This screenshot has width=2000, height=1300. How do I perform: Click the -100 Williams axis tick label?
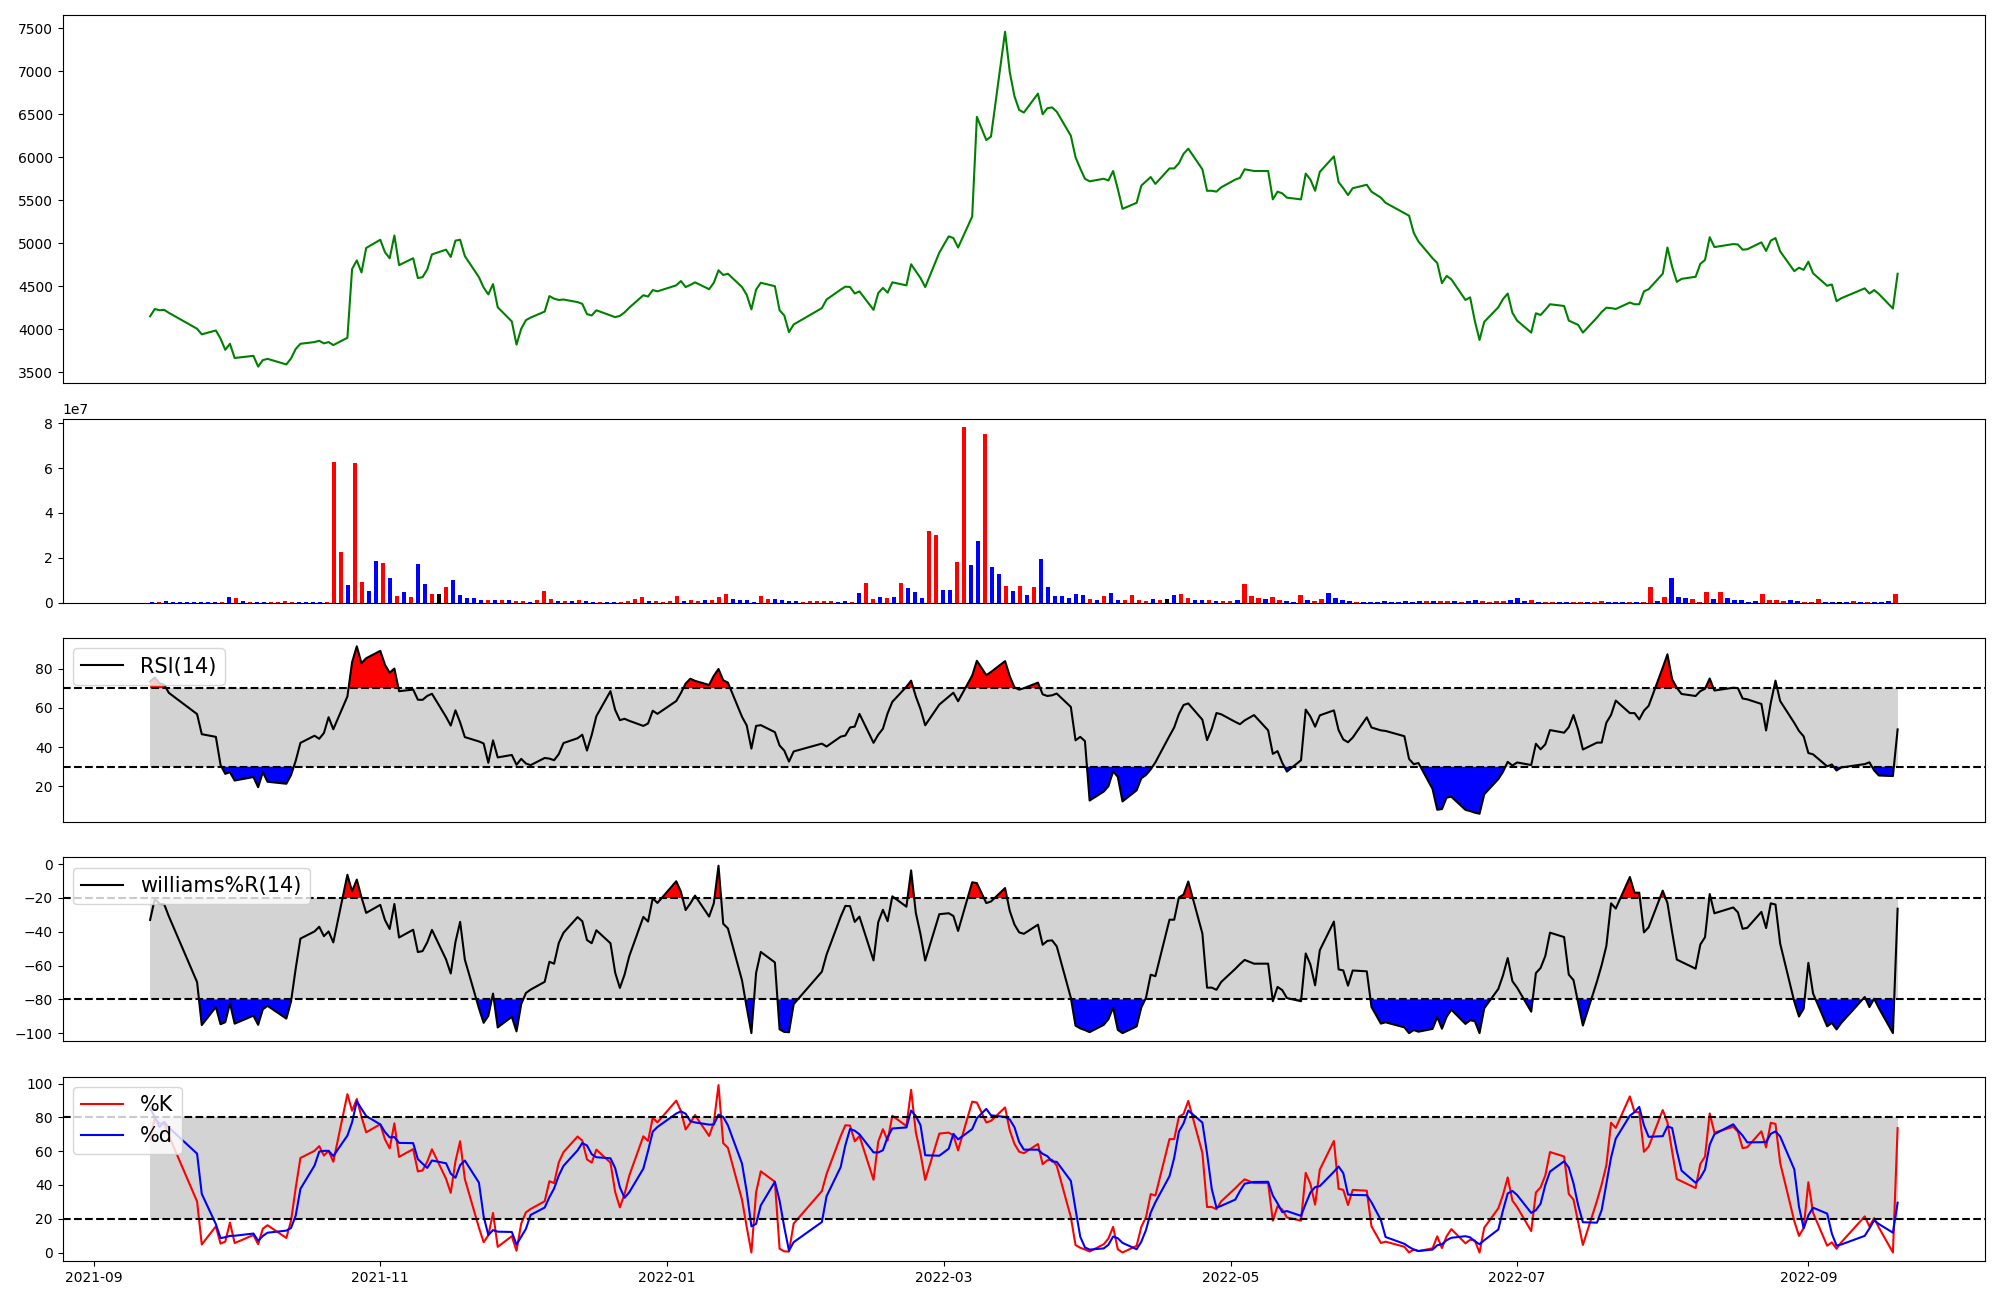(32, 1033)
